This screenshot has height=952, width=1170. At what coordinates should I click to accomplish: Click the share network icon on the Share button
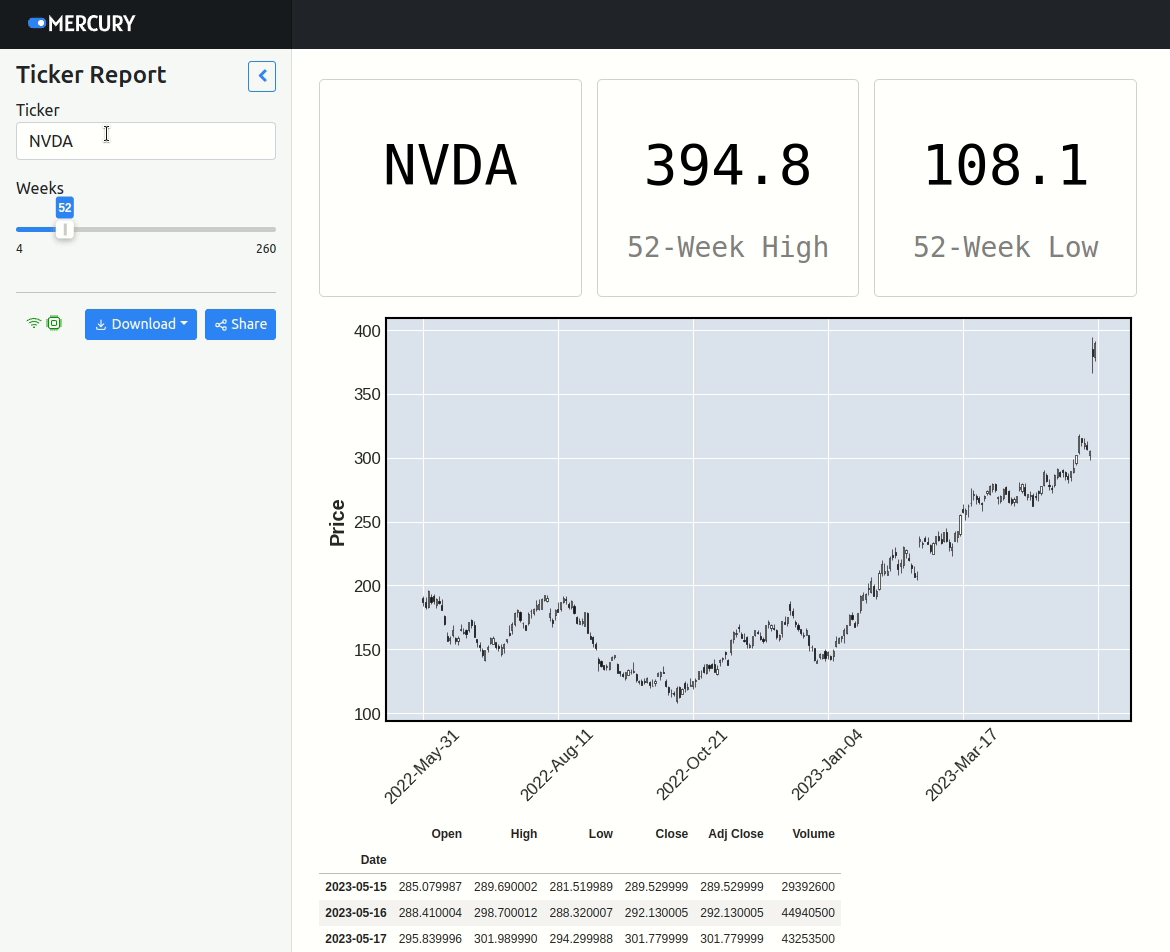[x=219, y=324]
